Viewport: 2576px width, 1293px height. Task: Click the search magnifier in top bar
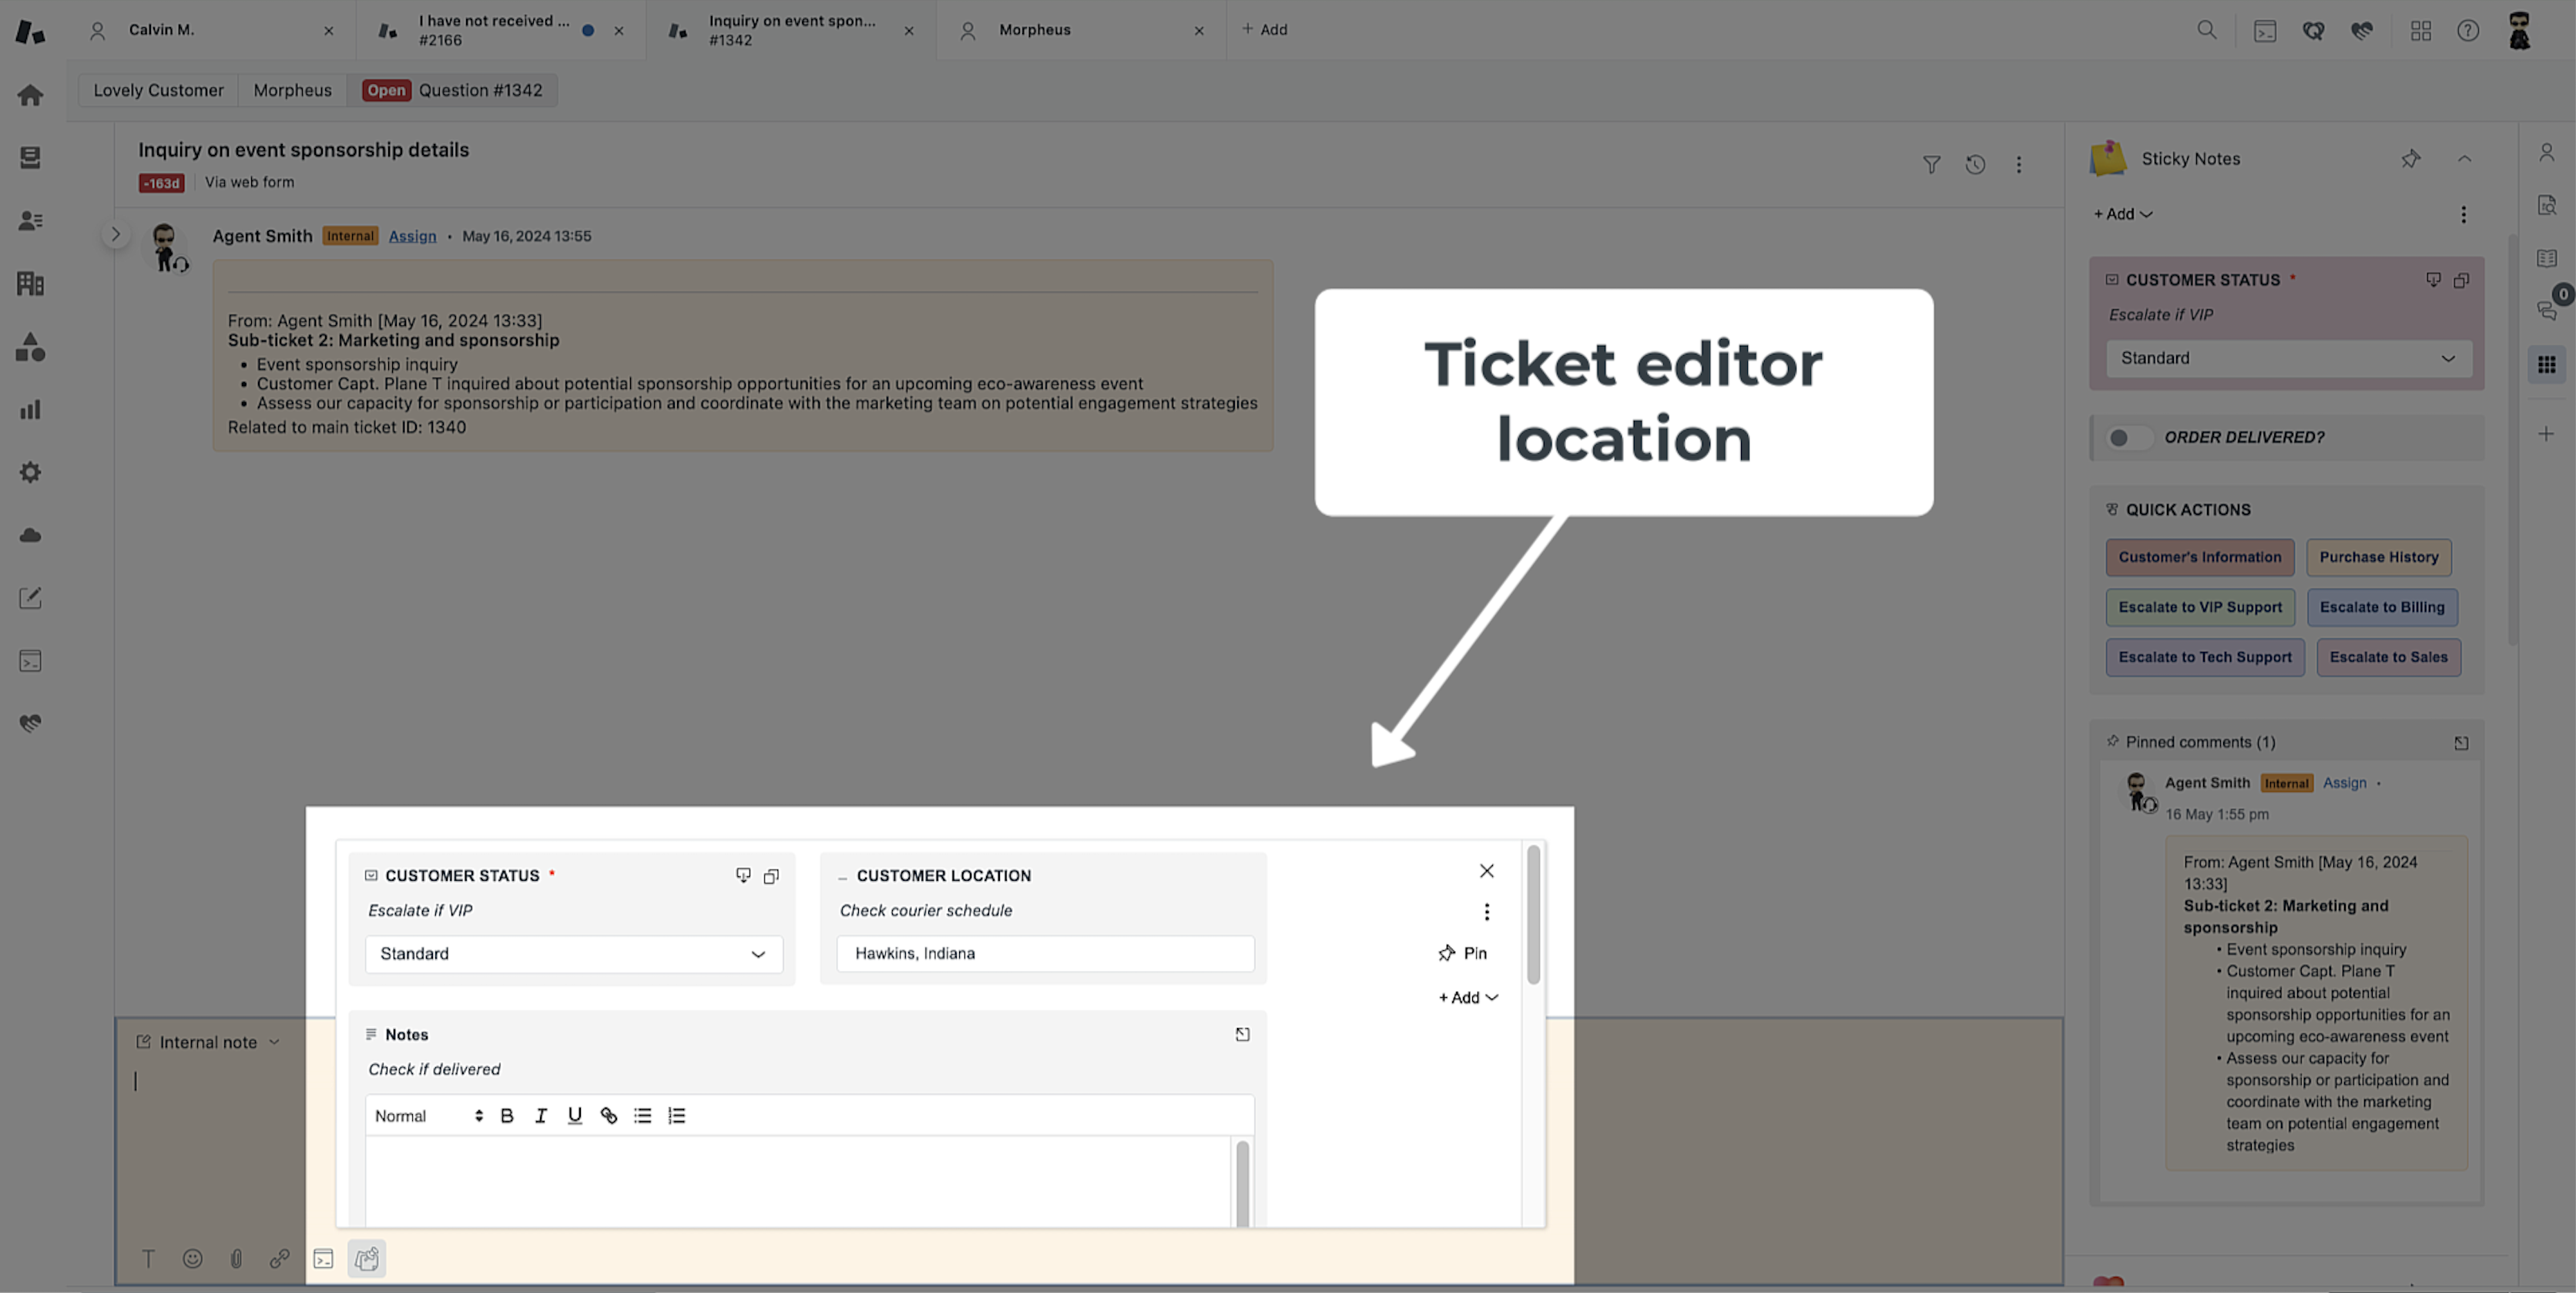click(x=2206, y=30)
